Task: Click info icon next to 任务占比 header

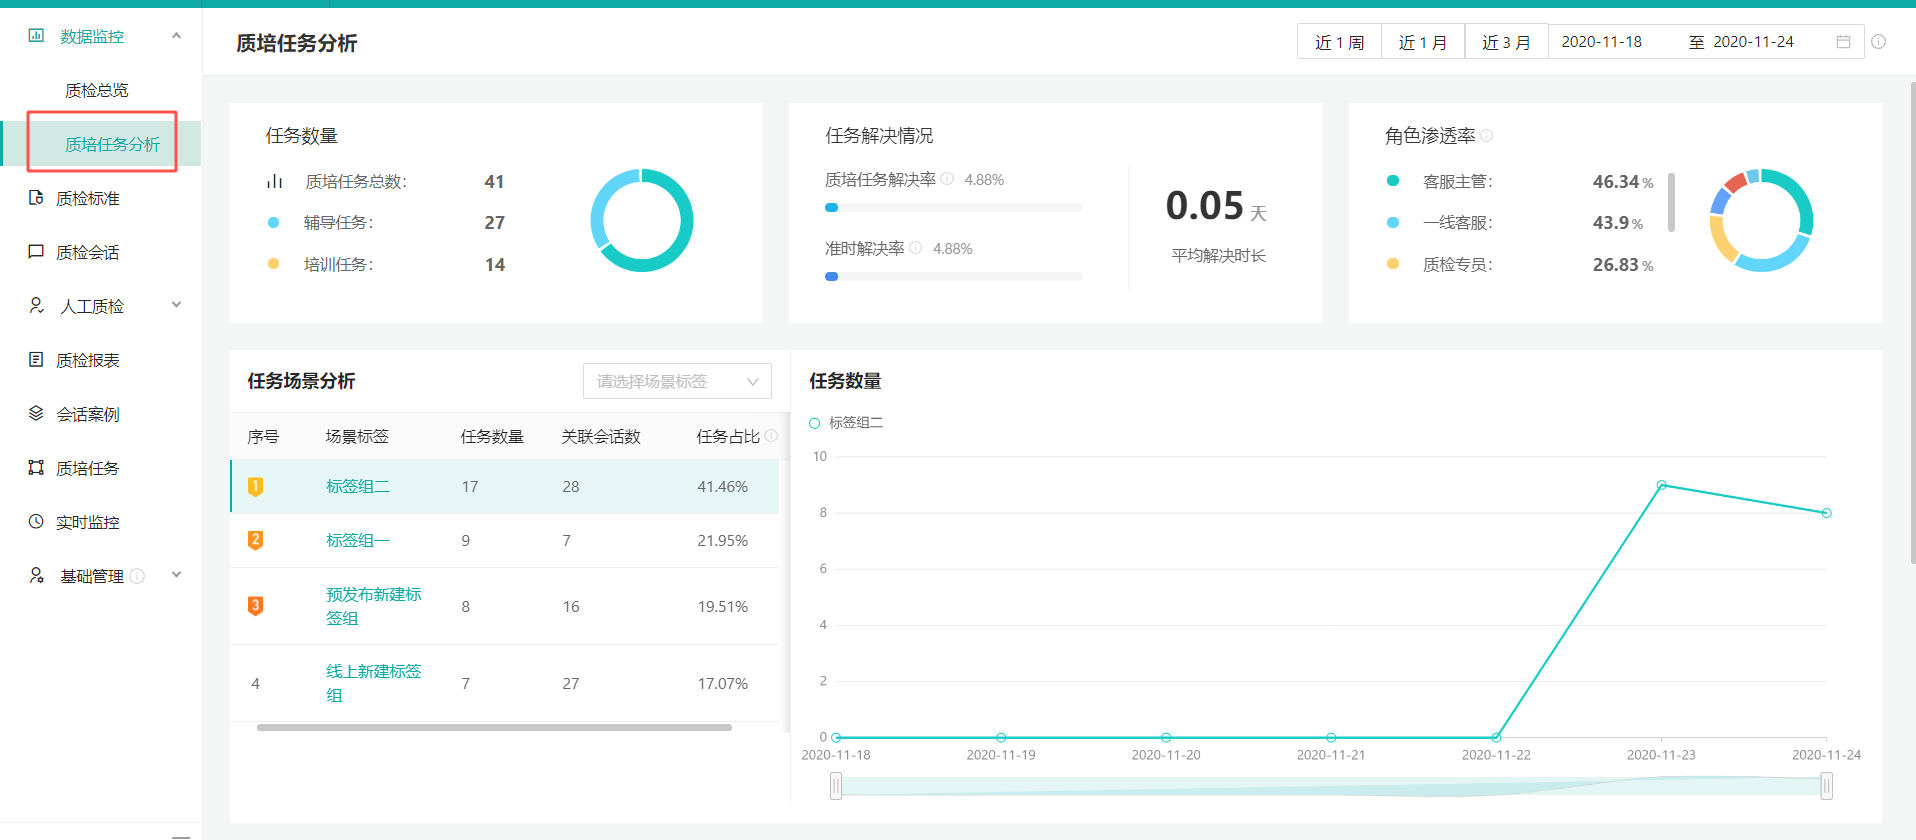Action: 771,436
